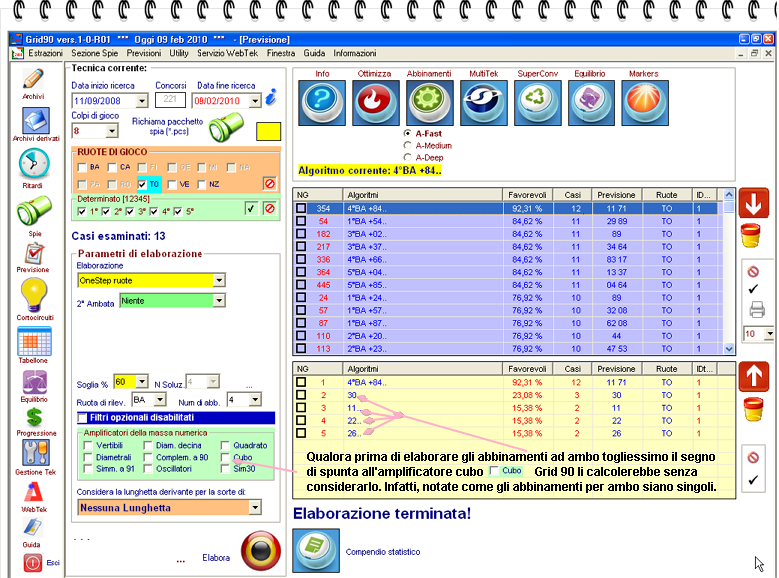This screenshot has height=578, width=779.
Task: Click the Markers orange sphere button
Action: pos(645,103)
